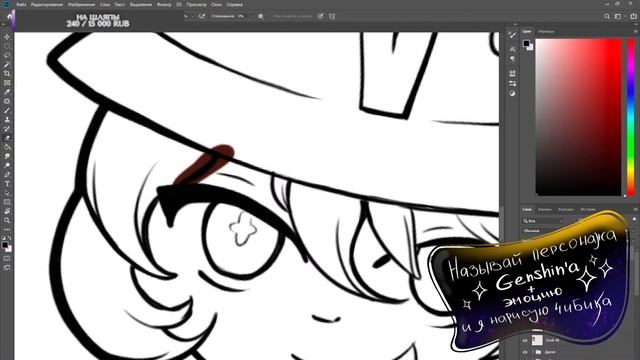Viewport: 640px width, 360px height.
Task: Open the Файл menu
Action: (x=21, y=4)
